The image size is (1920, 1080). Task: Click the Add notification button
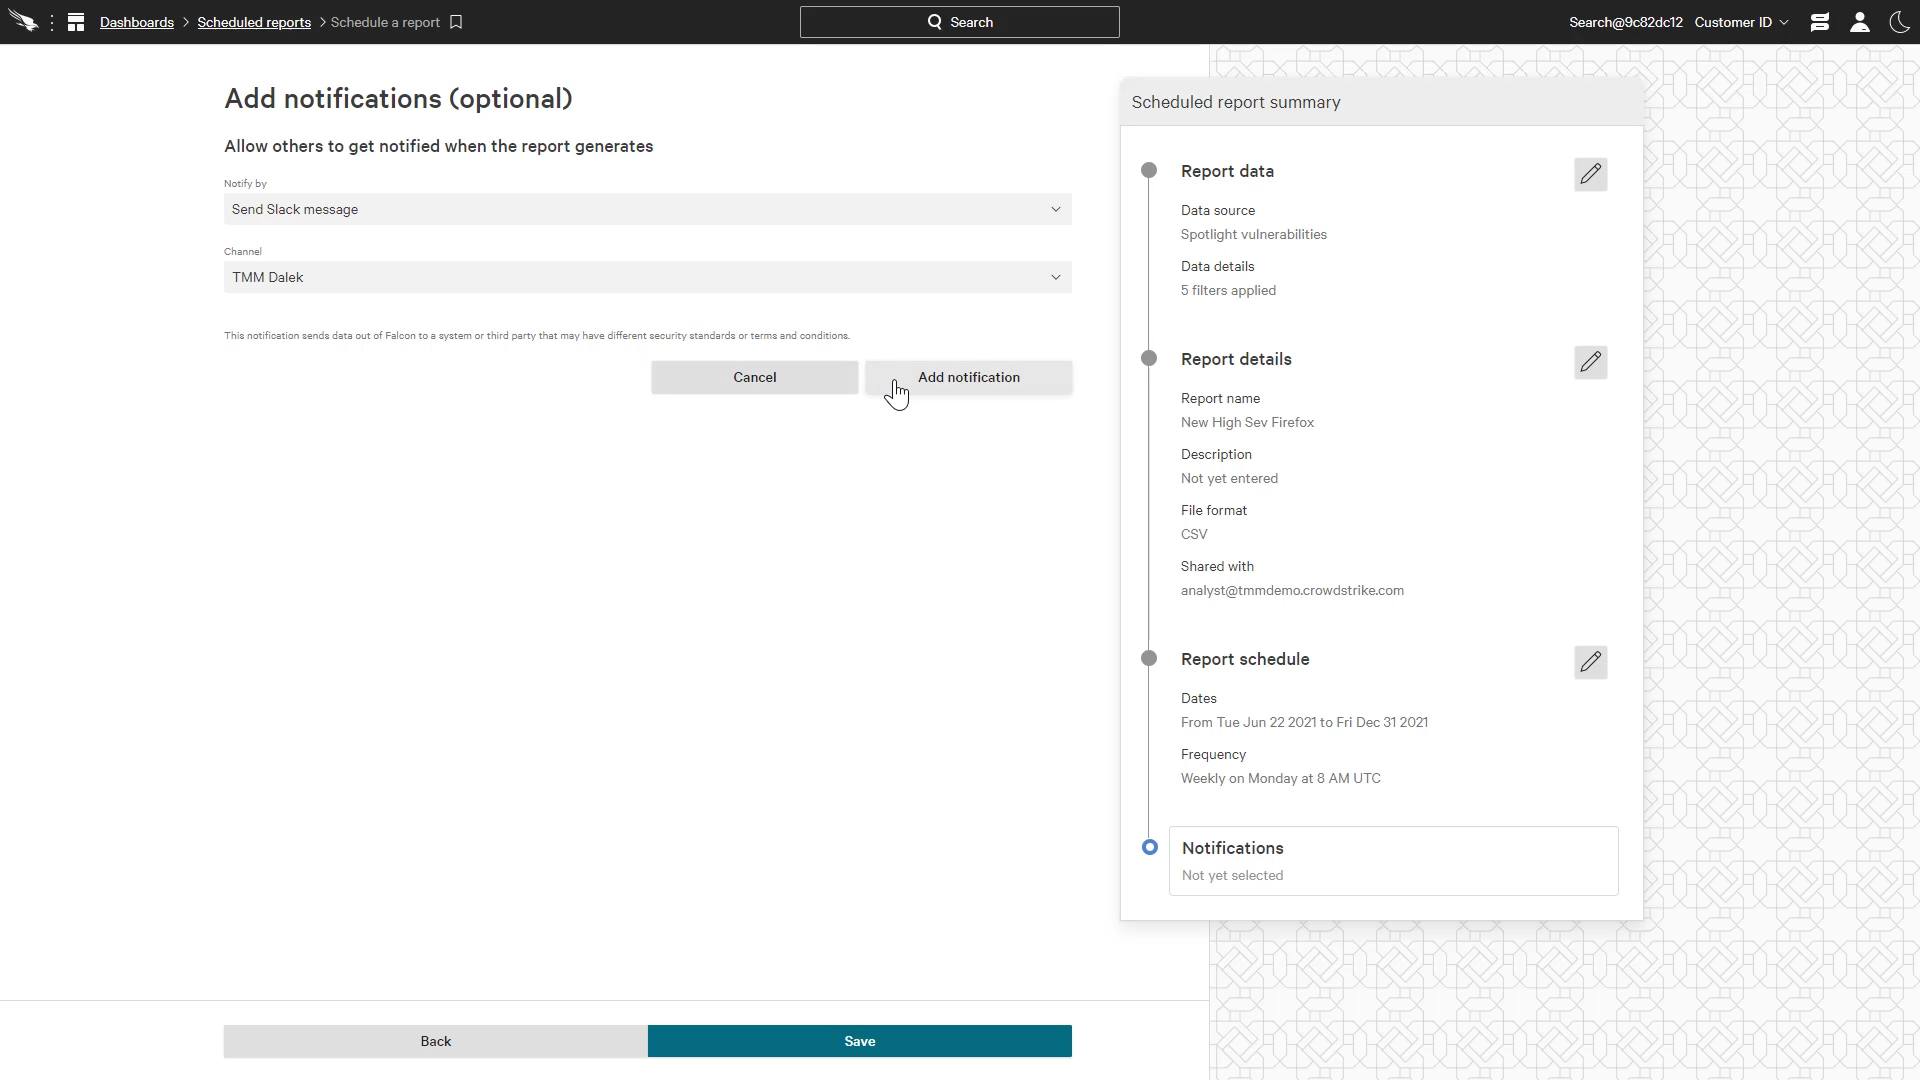pyautogui.click(x=969, y=377)
